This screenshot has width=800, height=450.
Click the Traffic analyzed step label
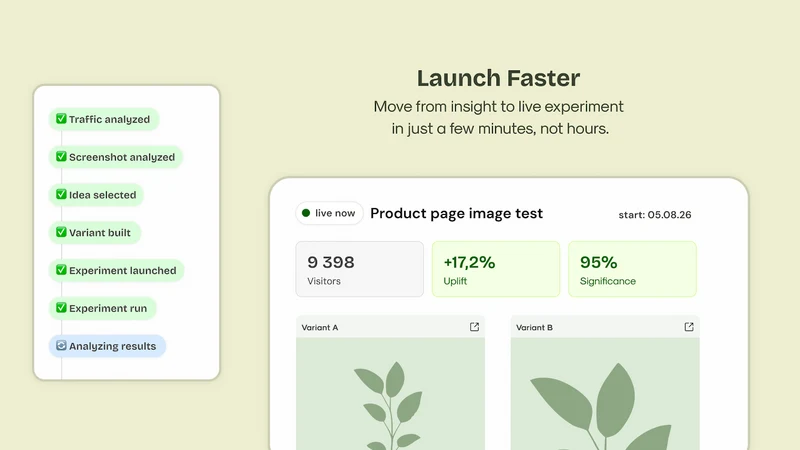[x=110, y=119]
